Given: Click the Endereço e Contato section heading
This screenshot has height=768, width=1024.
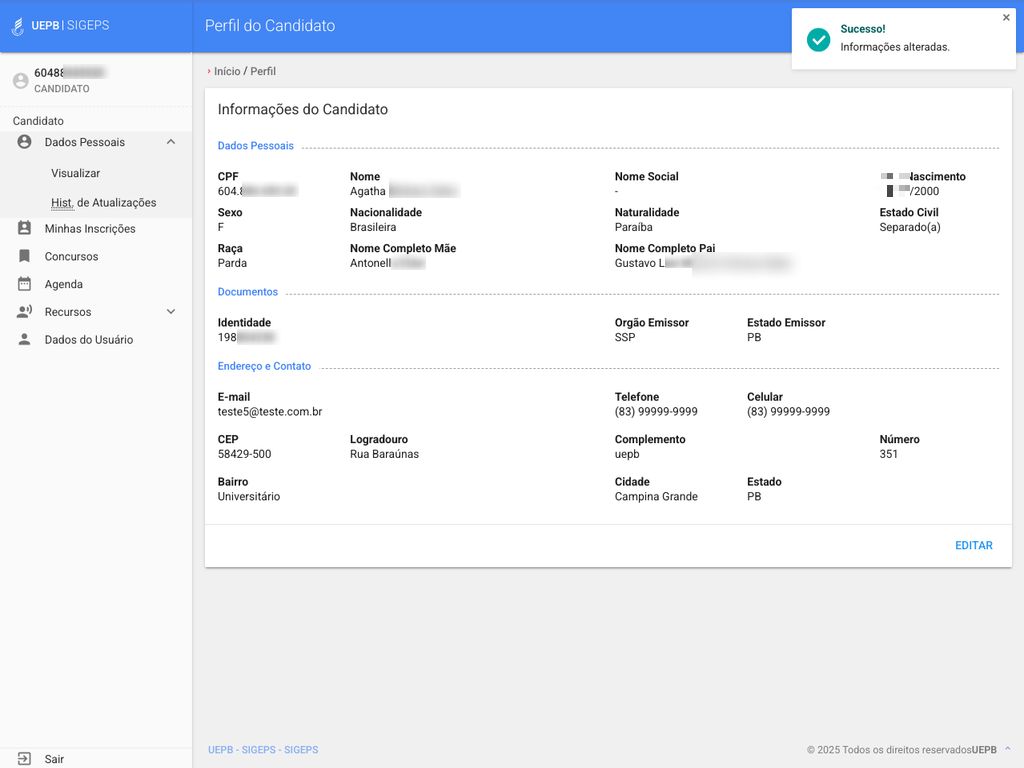Looking at the screenshot, I should click(264, 366).
